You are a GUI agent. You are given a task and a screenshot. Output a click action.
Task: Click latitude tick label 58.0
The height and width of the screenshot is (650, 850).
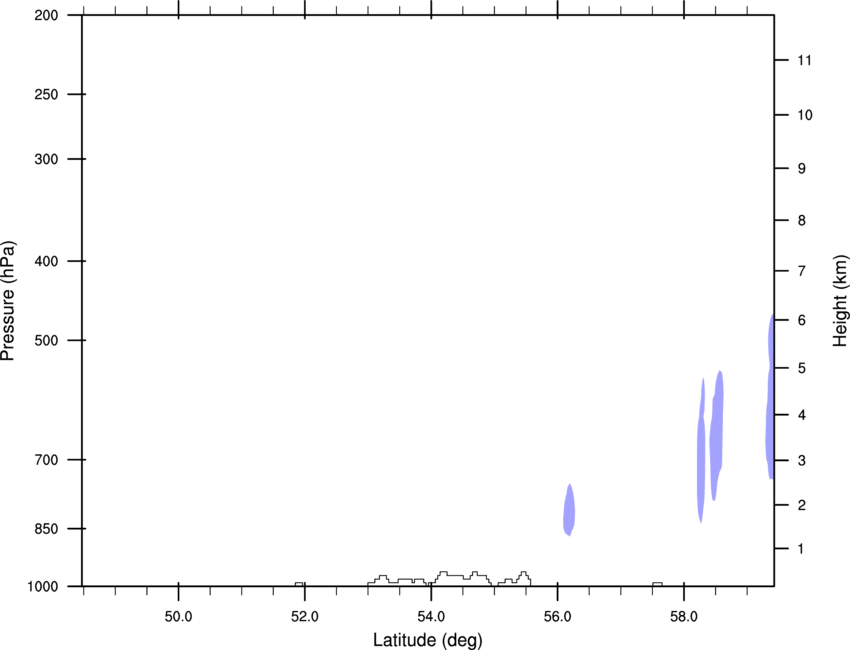pyautogui.click(x=684, y=617)
